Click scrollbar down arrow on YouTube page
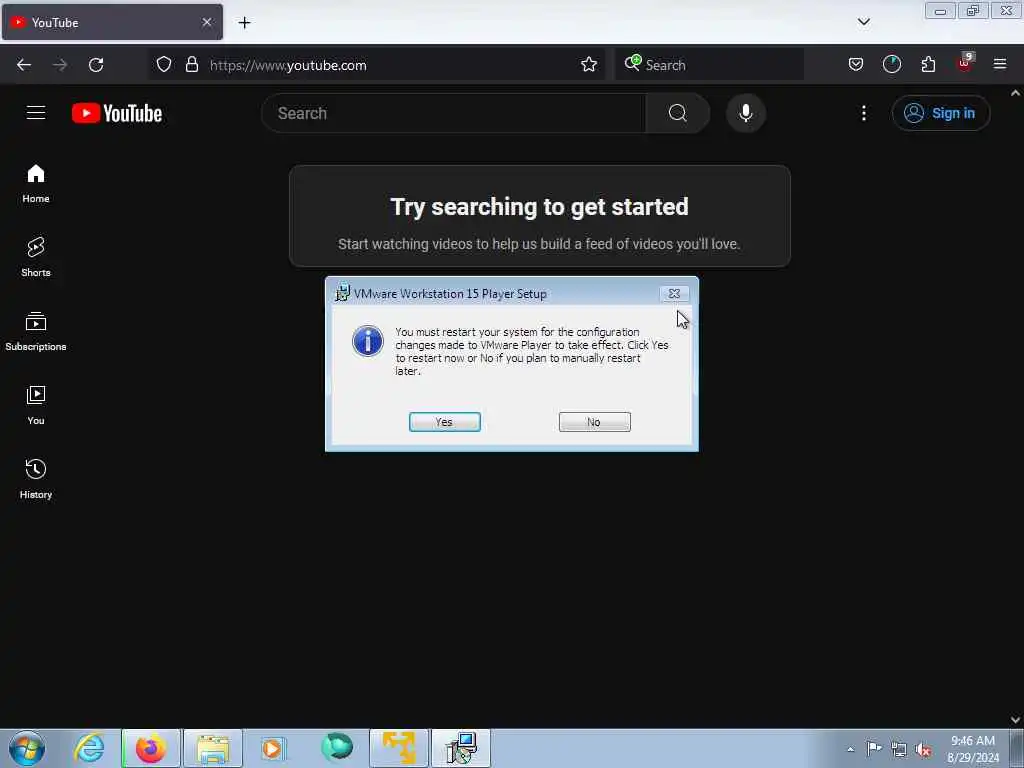Screen dimensions: 1024x768 1016,720
